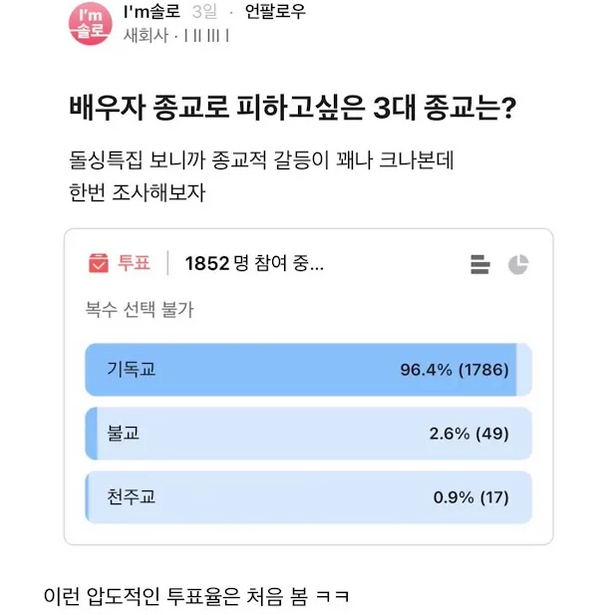Switch poll results to pie chart view
Image resolution: width=609 pixels, height=615 pixels.
(x=518, y=264)
